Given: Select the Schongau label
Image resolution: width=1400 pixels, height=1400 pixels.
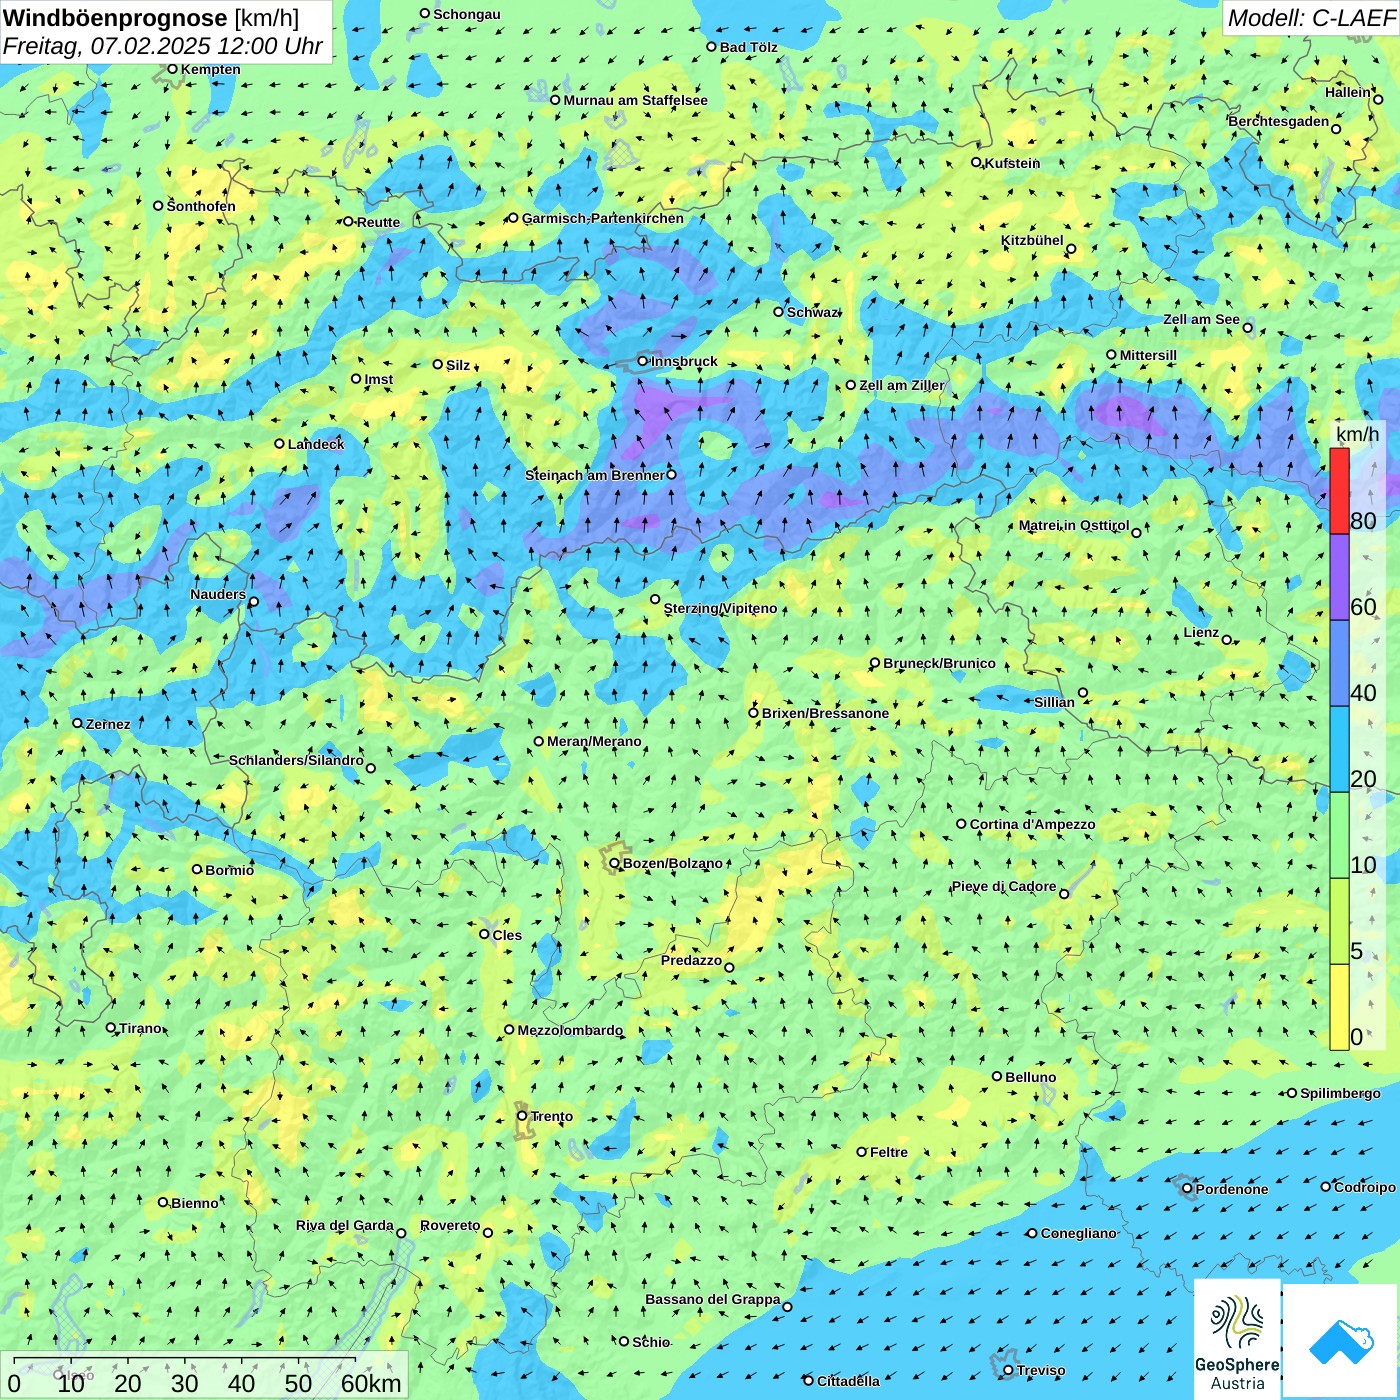Looking at the screenshot, I should click(x=467, y=14).
